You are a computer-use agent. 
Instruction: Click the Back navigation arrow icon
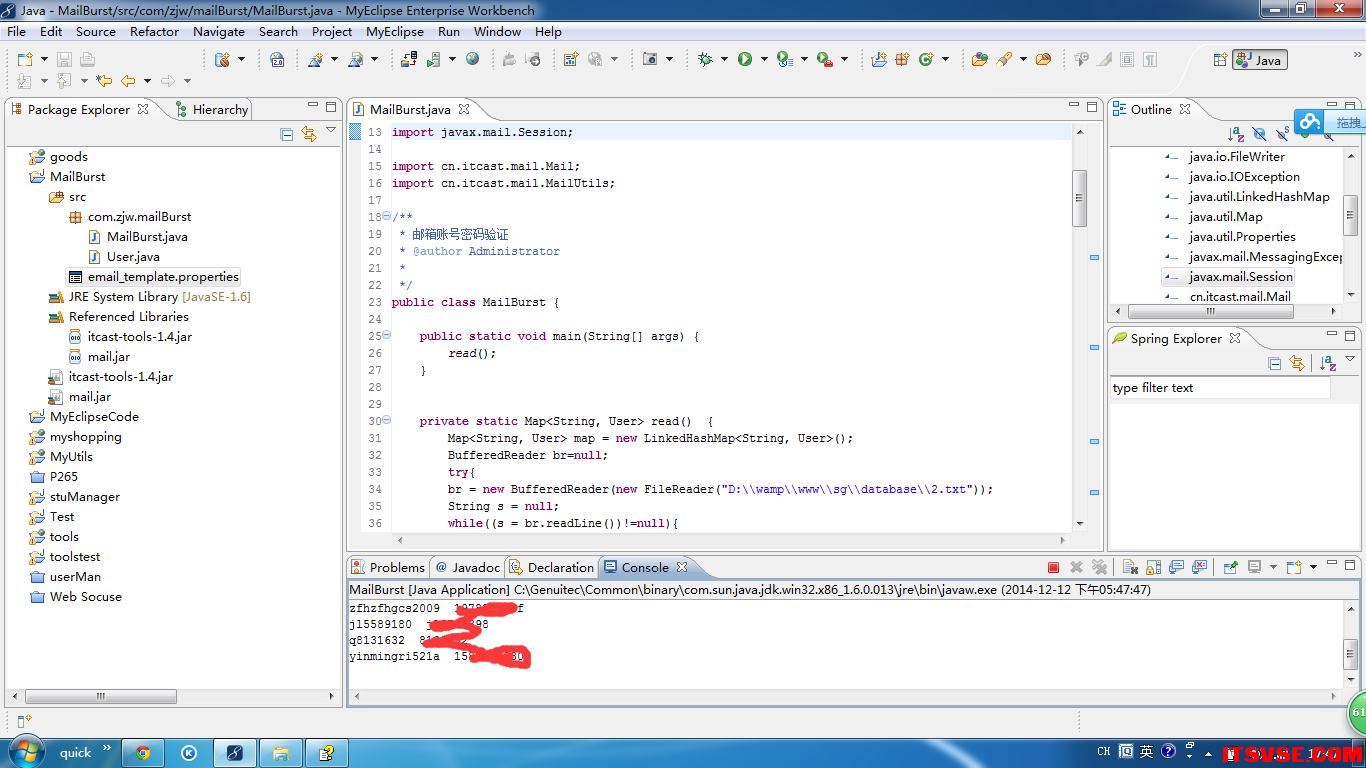128,81
